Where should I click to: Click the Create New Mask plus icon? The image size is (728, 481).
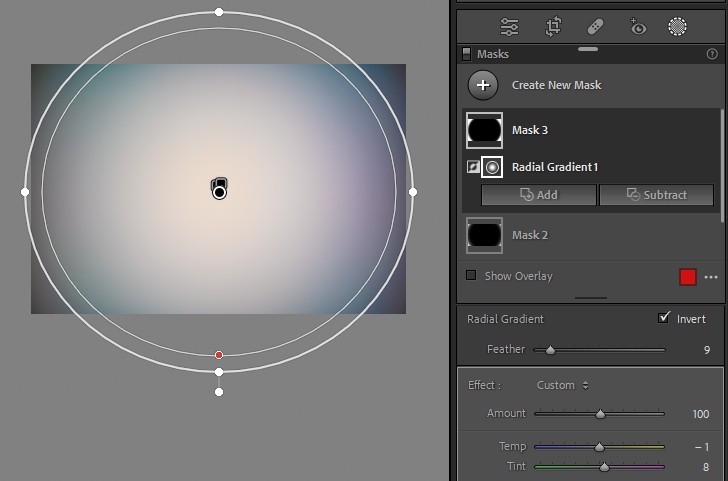coord(483,85)
